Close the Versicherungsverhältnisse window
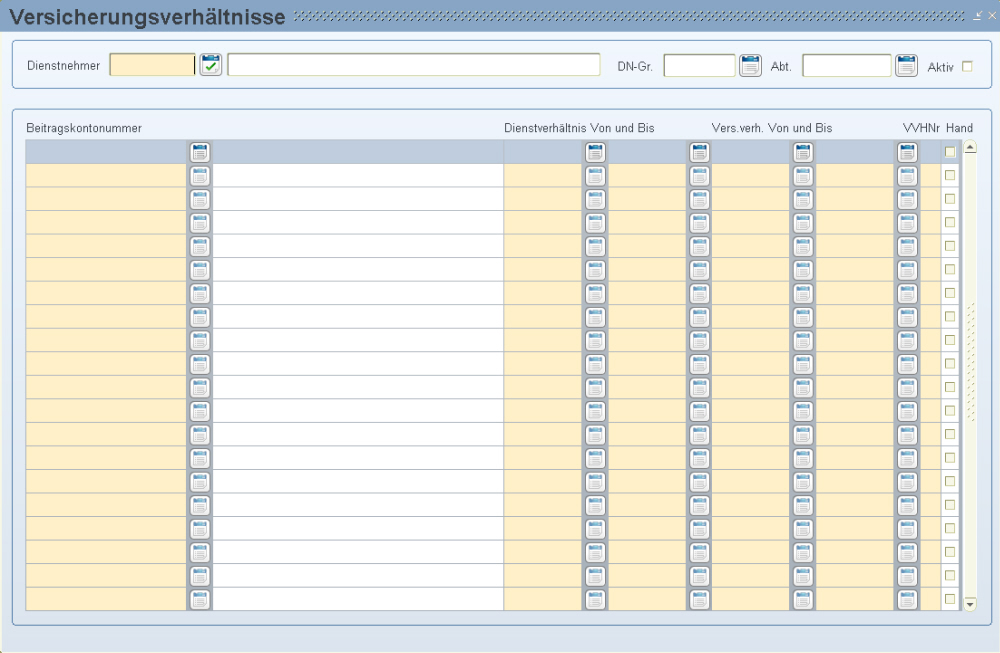This screenshot has height=653, width=1000. (991, 16)
